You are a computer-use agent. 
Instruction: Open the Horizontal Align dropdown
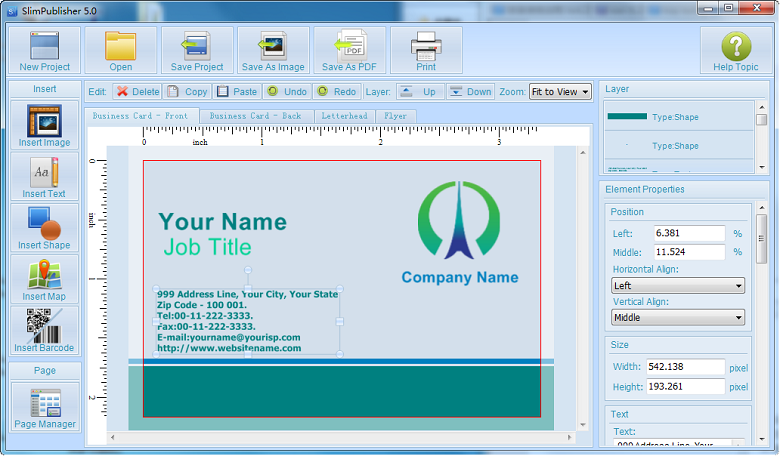[x=678, y=286]
